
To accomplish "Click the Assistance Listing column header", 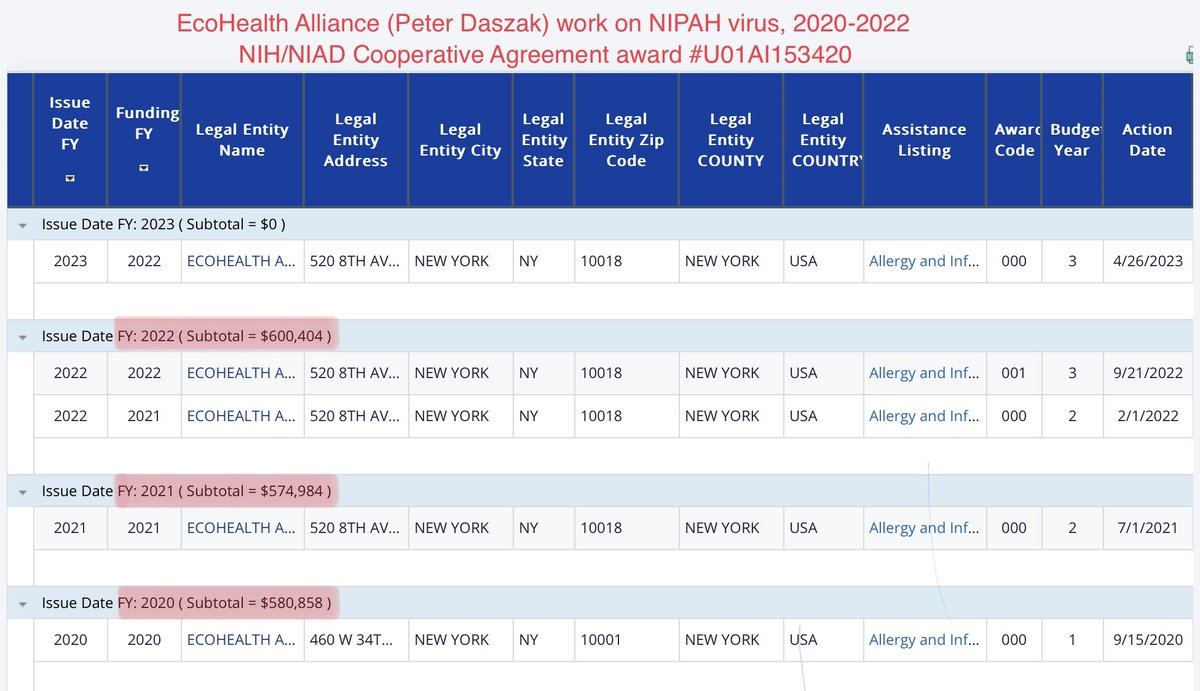I will pos(924,140).
